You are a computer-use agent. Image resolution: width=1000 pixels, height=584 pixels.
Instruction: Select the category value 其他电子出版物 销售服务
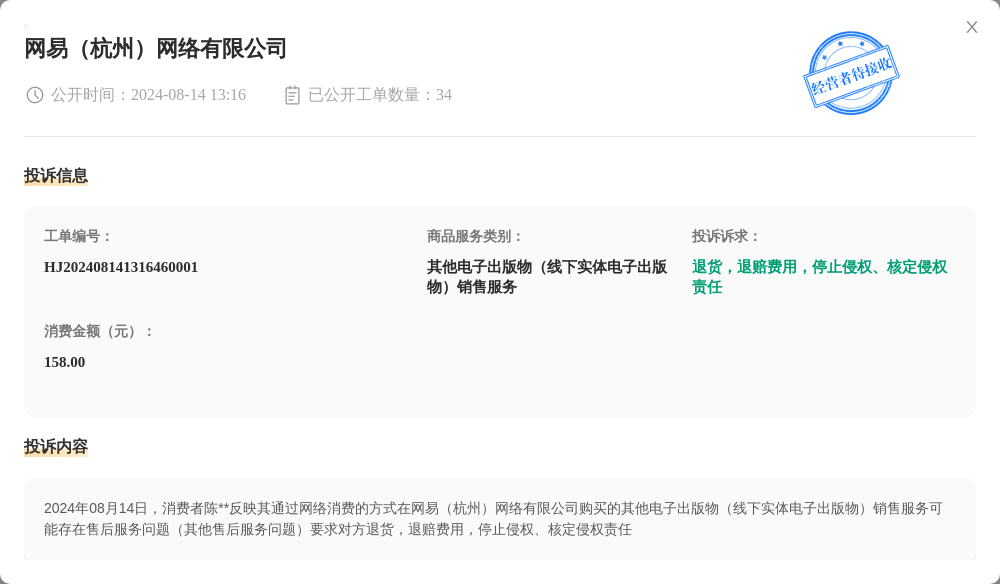click(547, 277)
